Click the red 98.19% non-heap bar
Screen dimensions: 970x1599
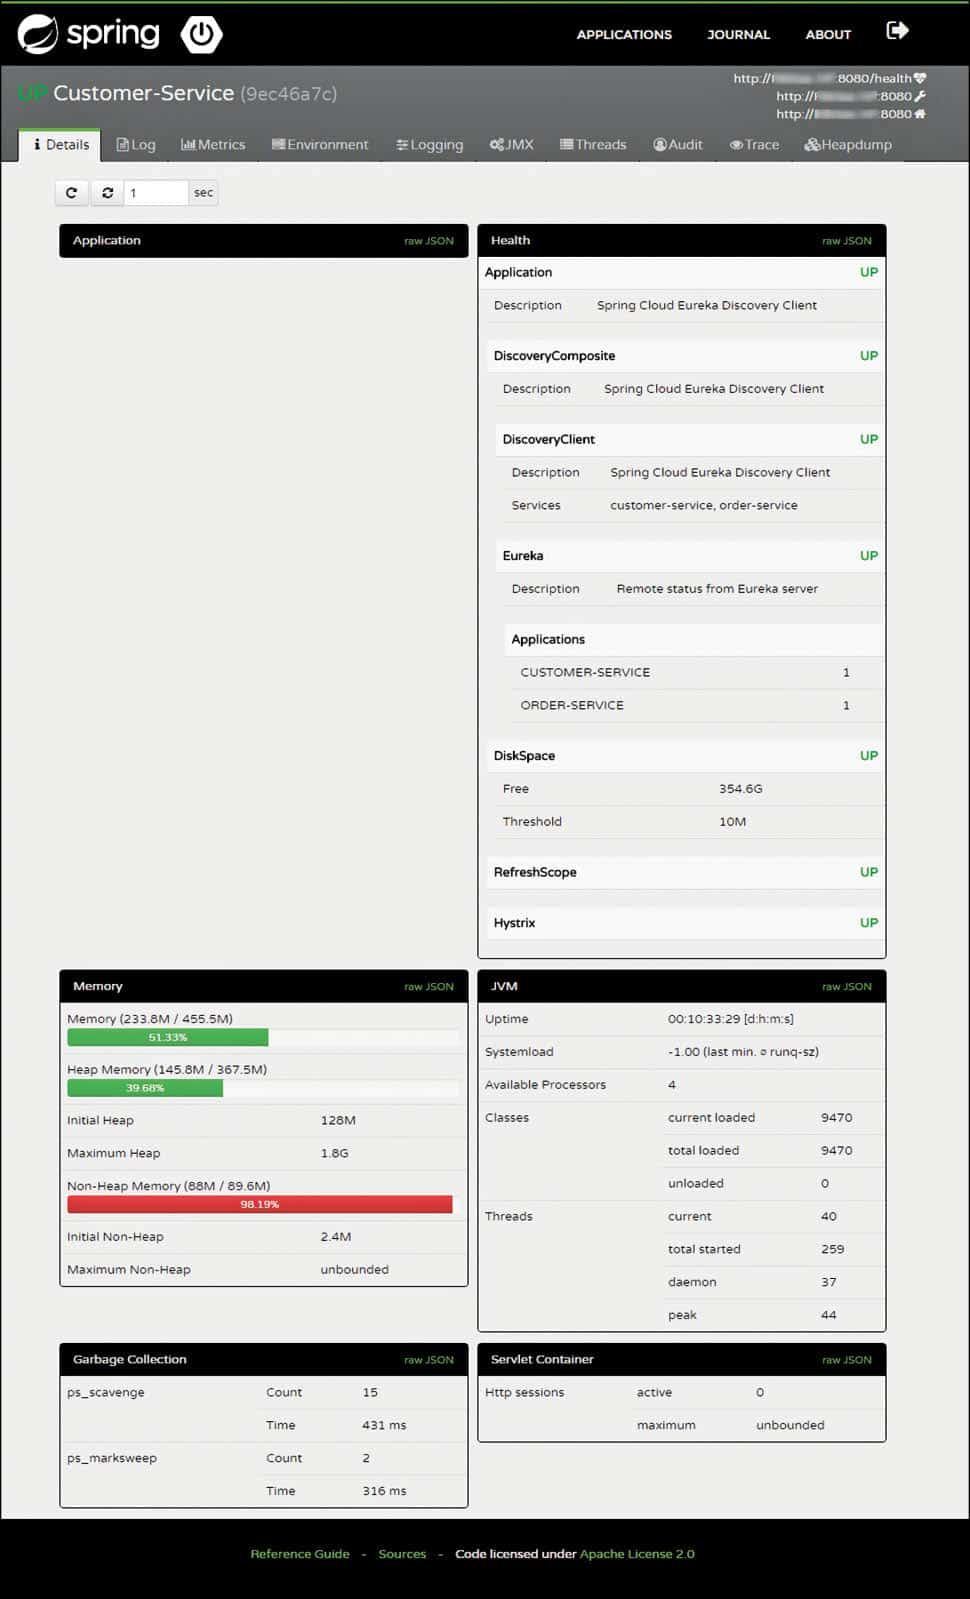pos(260,1205)
